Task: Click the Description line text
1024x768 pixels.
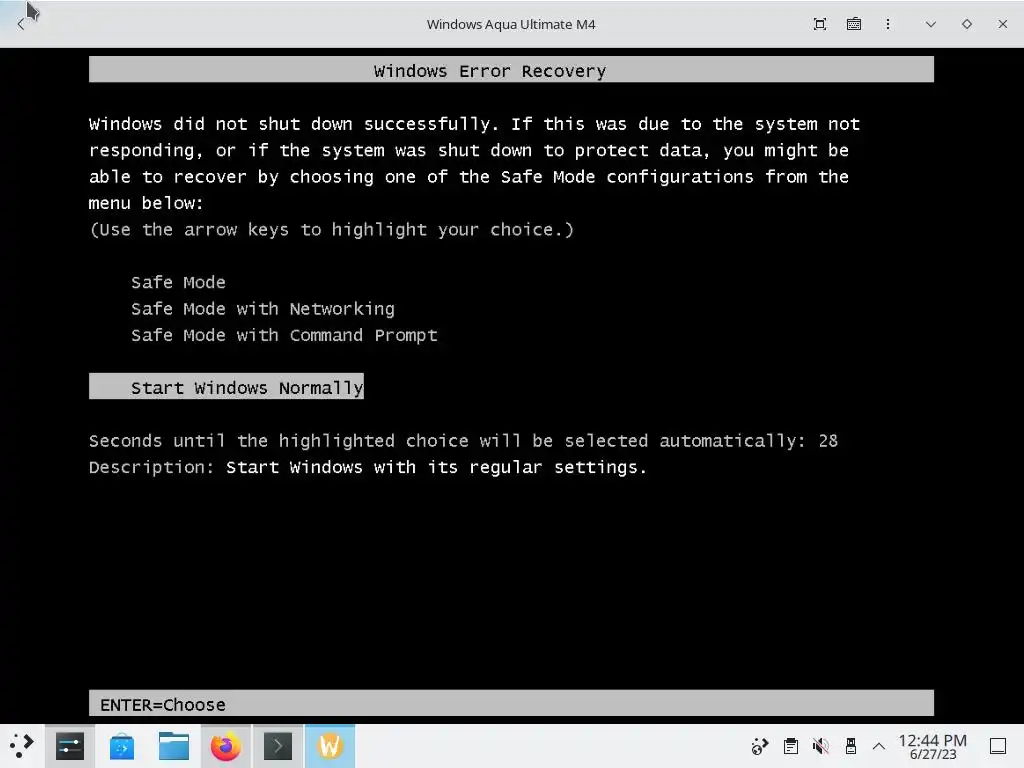Action: [x=368, y=468]
